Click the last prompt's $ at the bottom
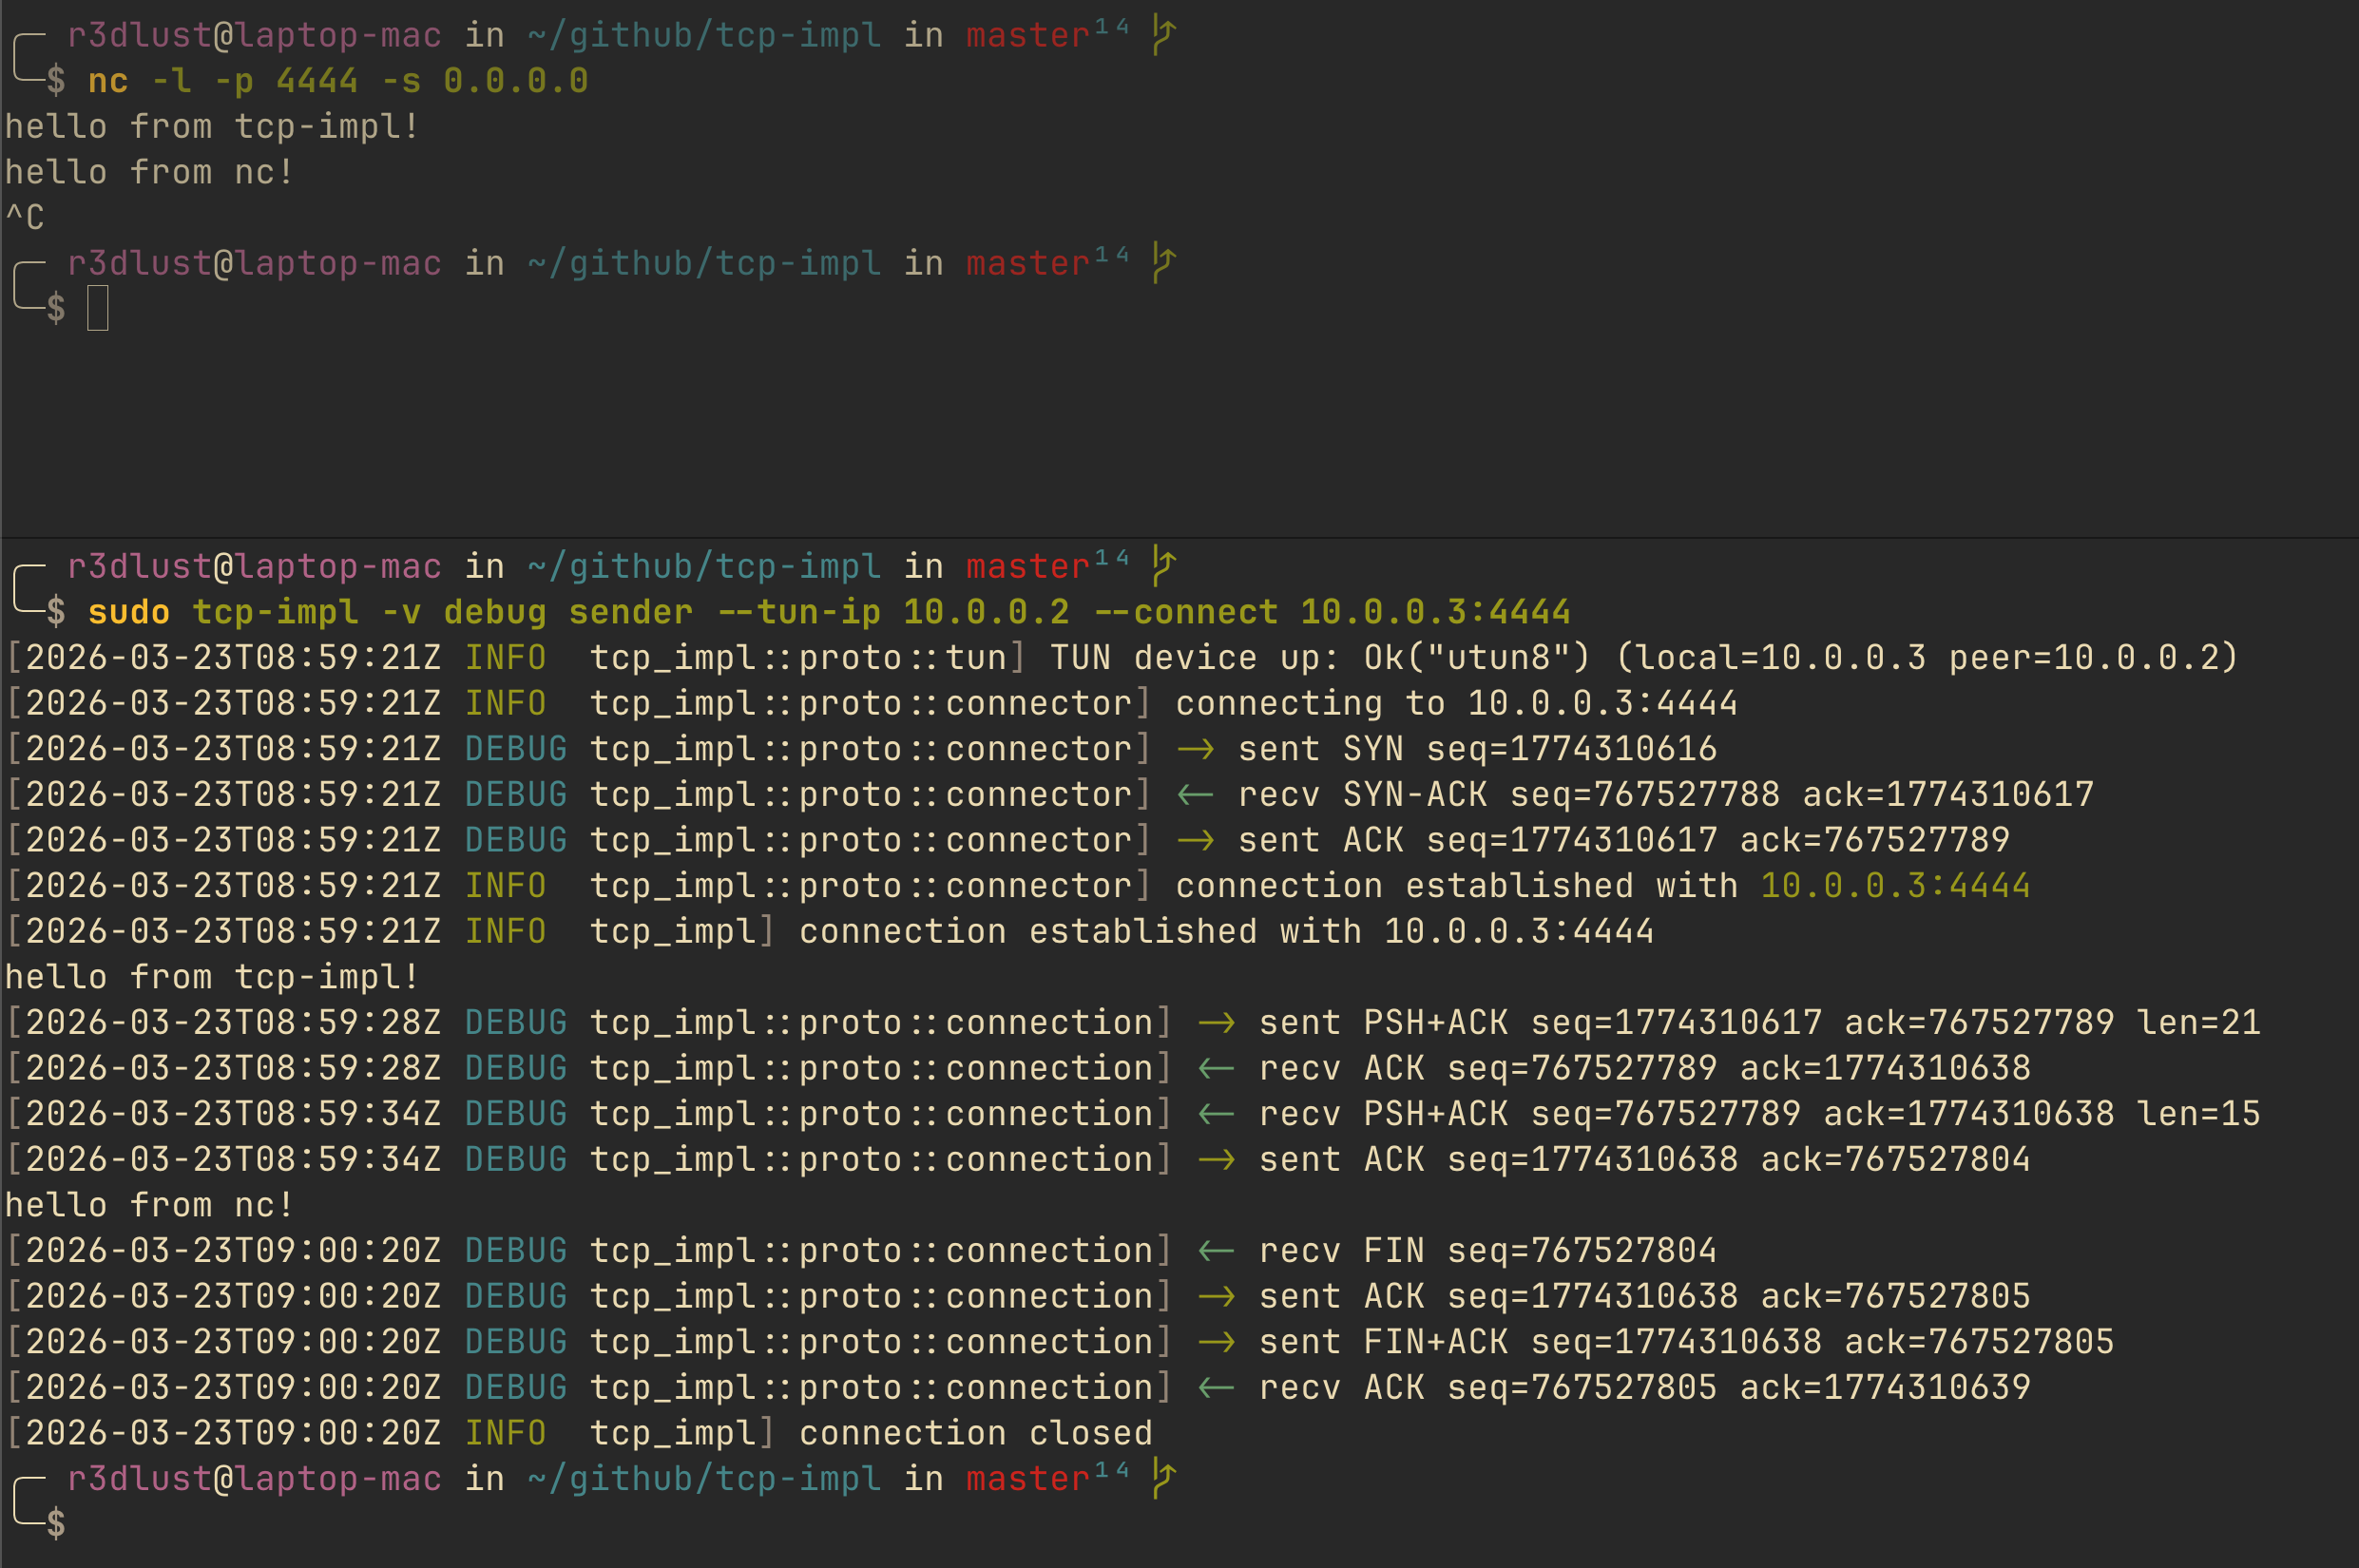 click(56, 1524)
